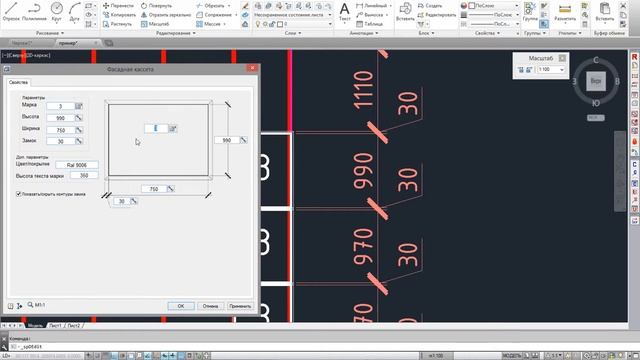
Task: Toggle the МОДЕЛЬ status bar button
Action: coord(512,356)
